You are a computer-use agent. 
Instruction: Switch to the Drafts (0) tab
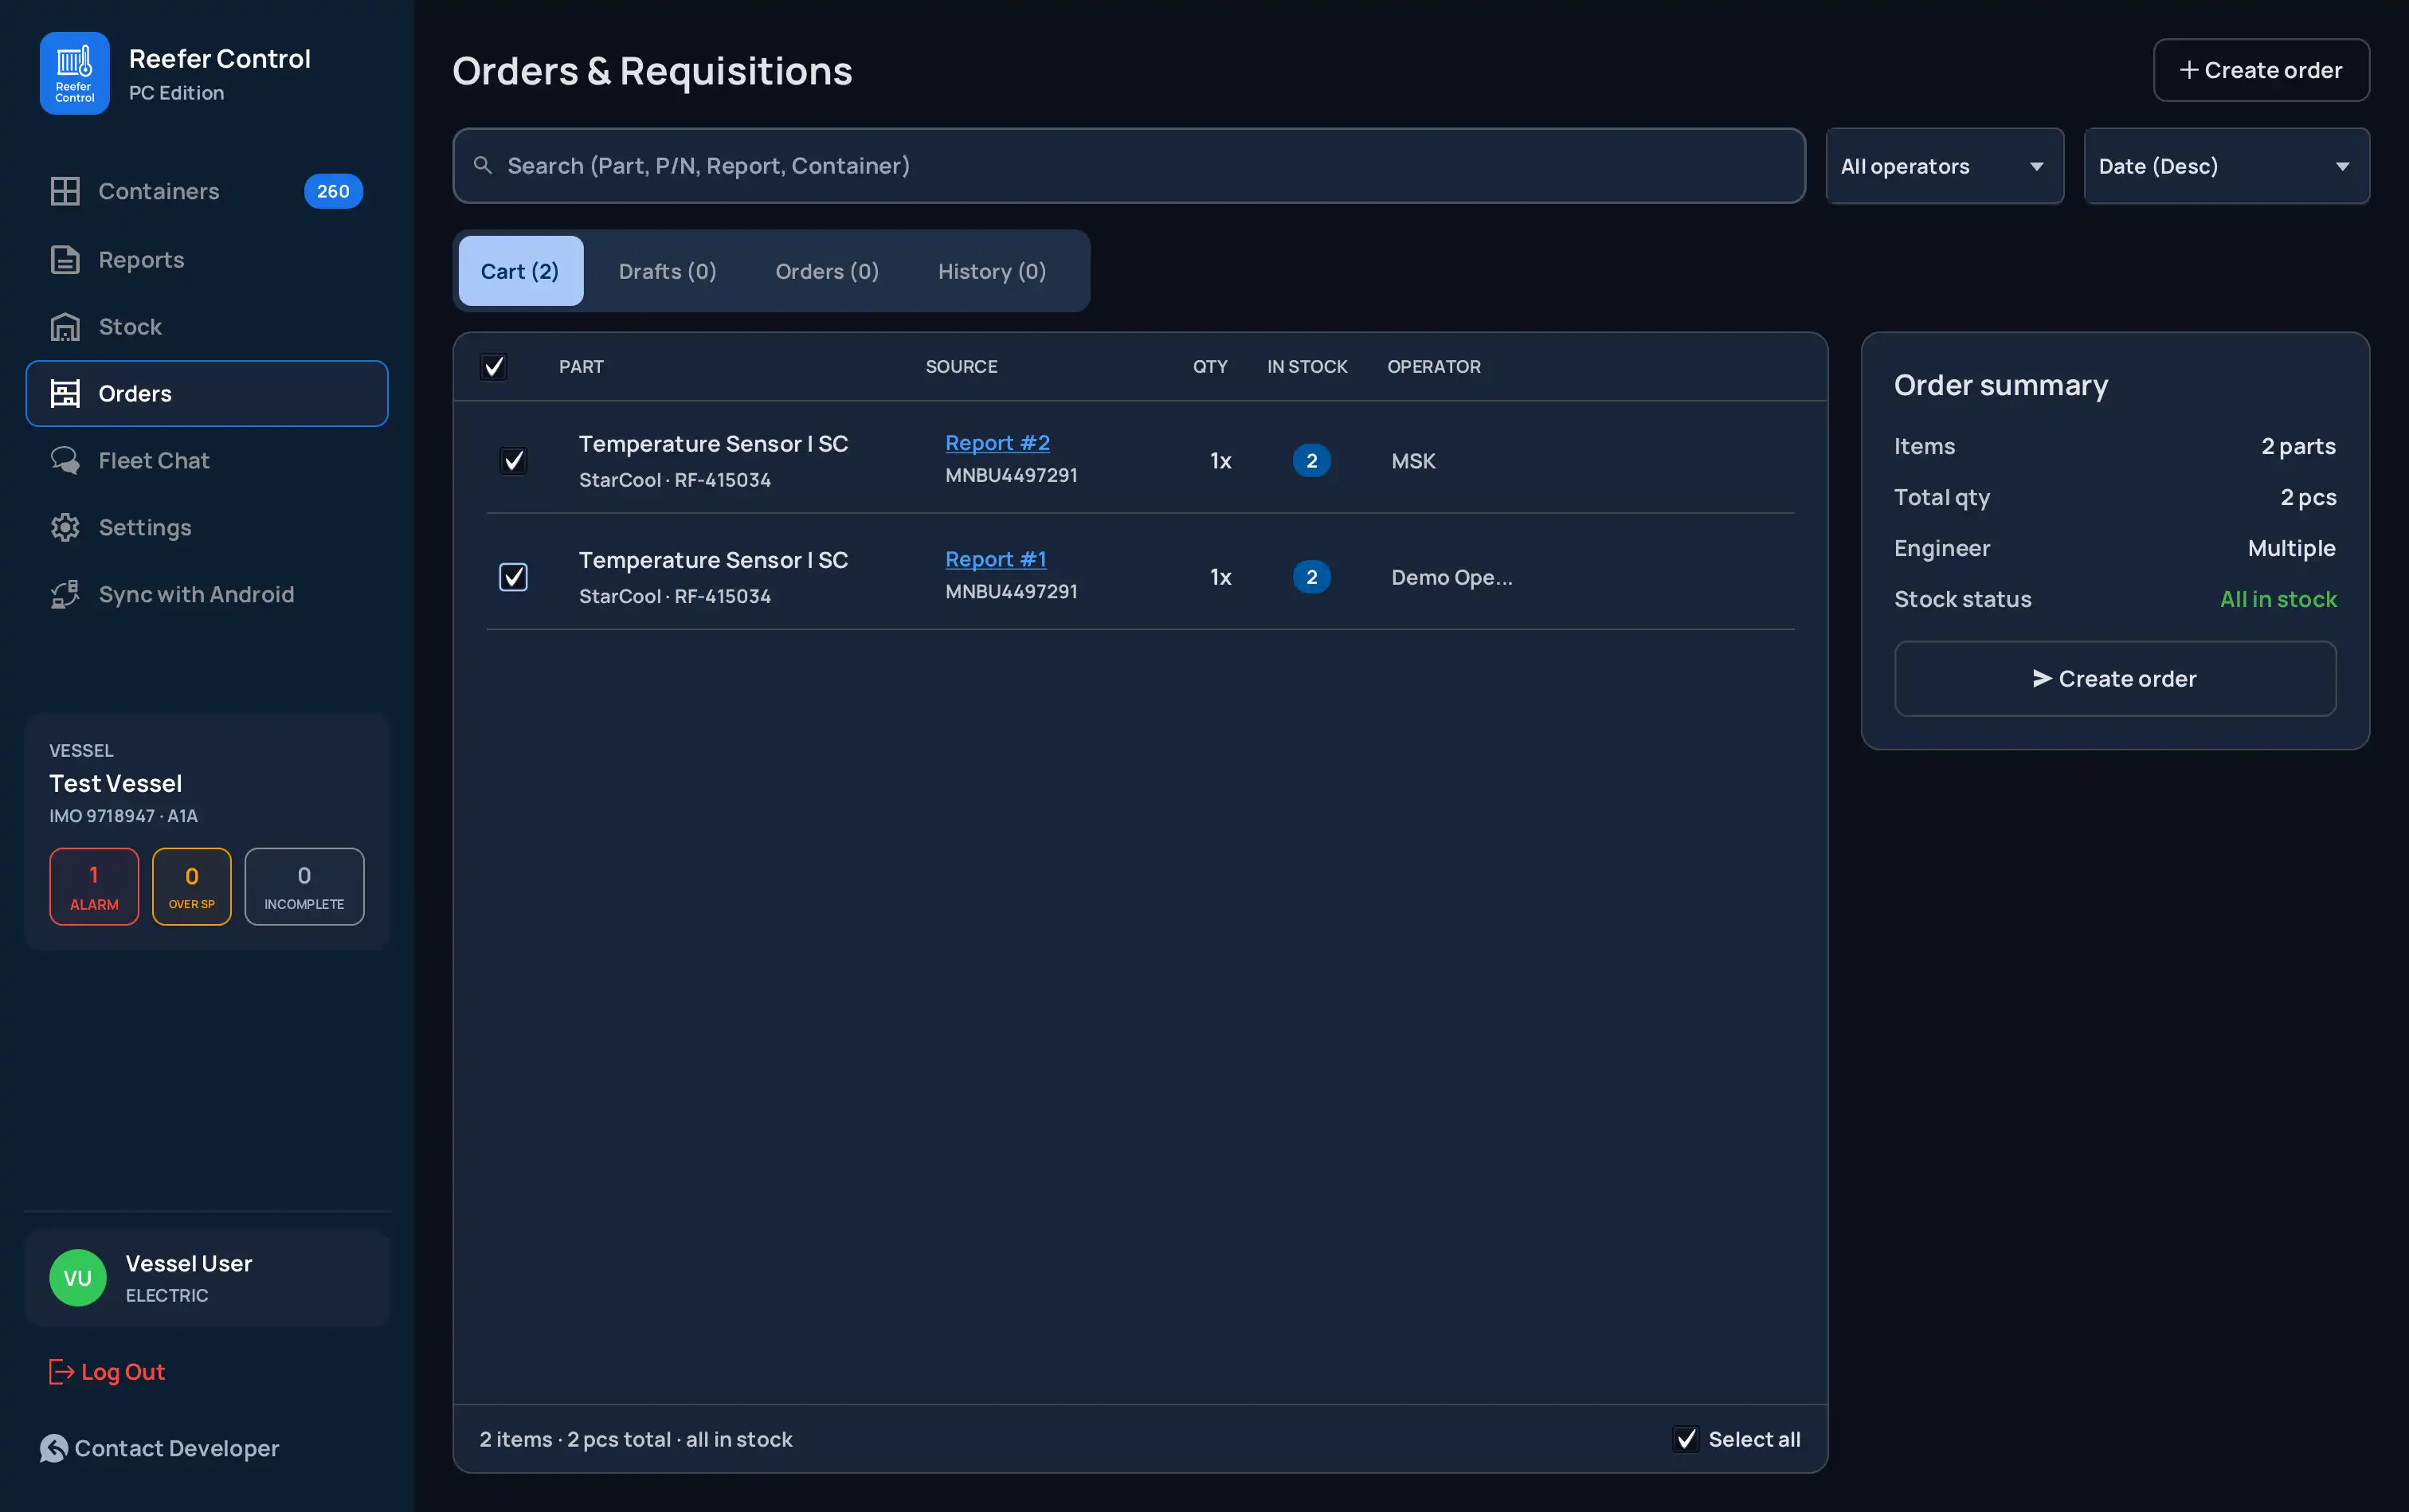point(667,271)
